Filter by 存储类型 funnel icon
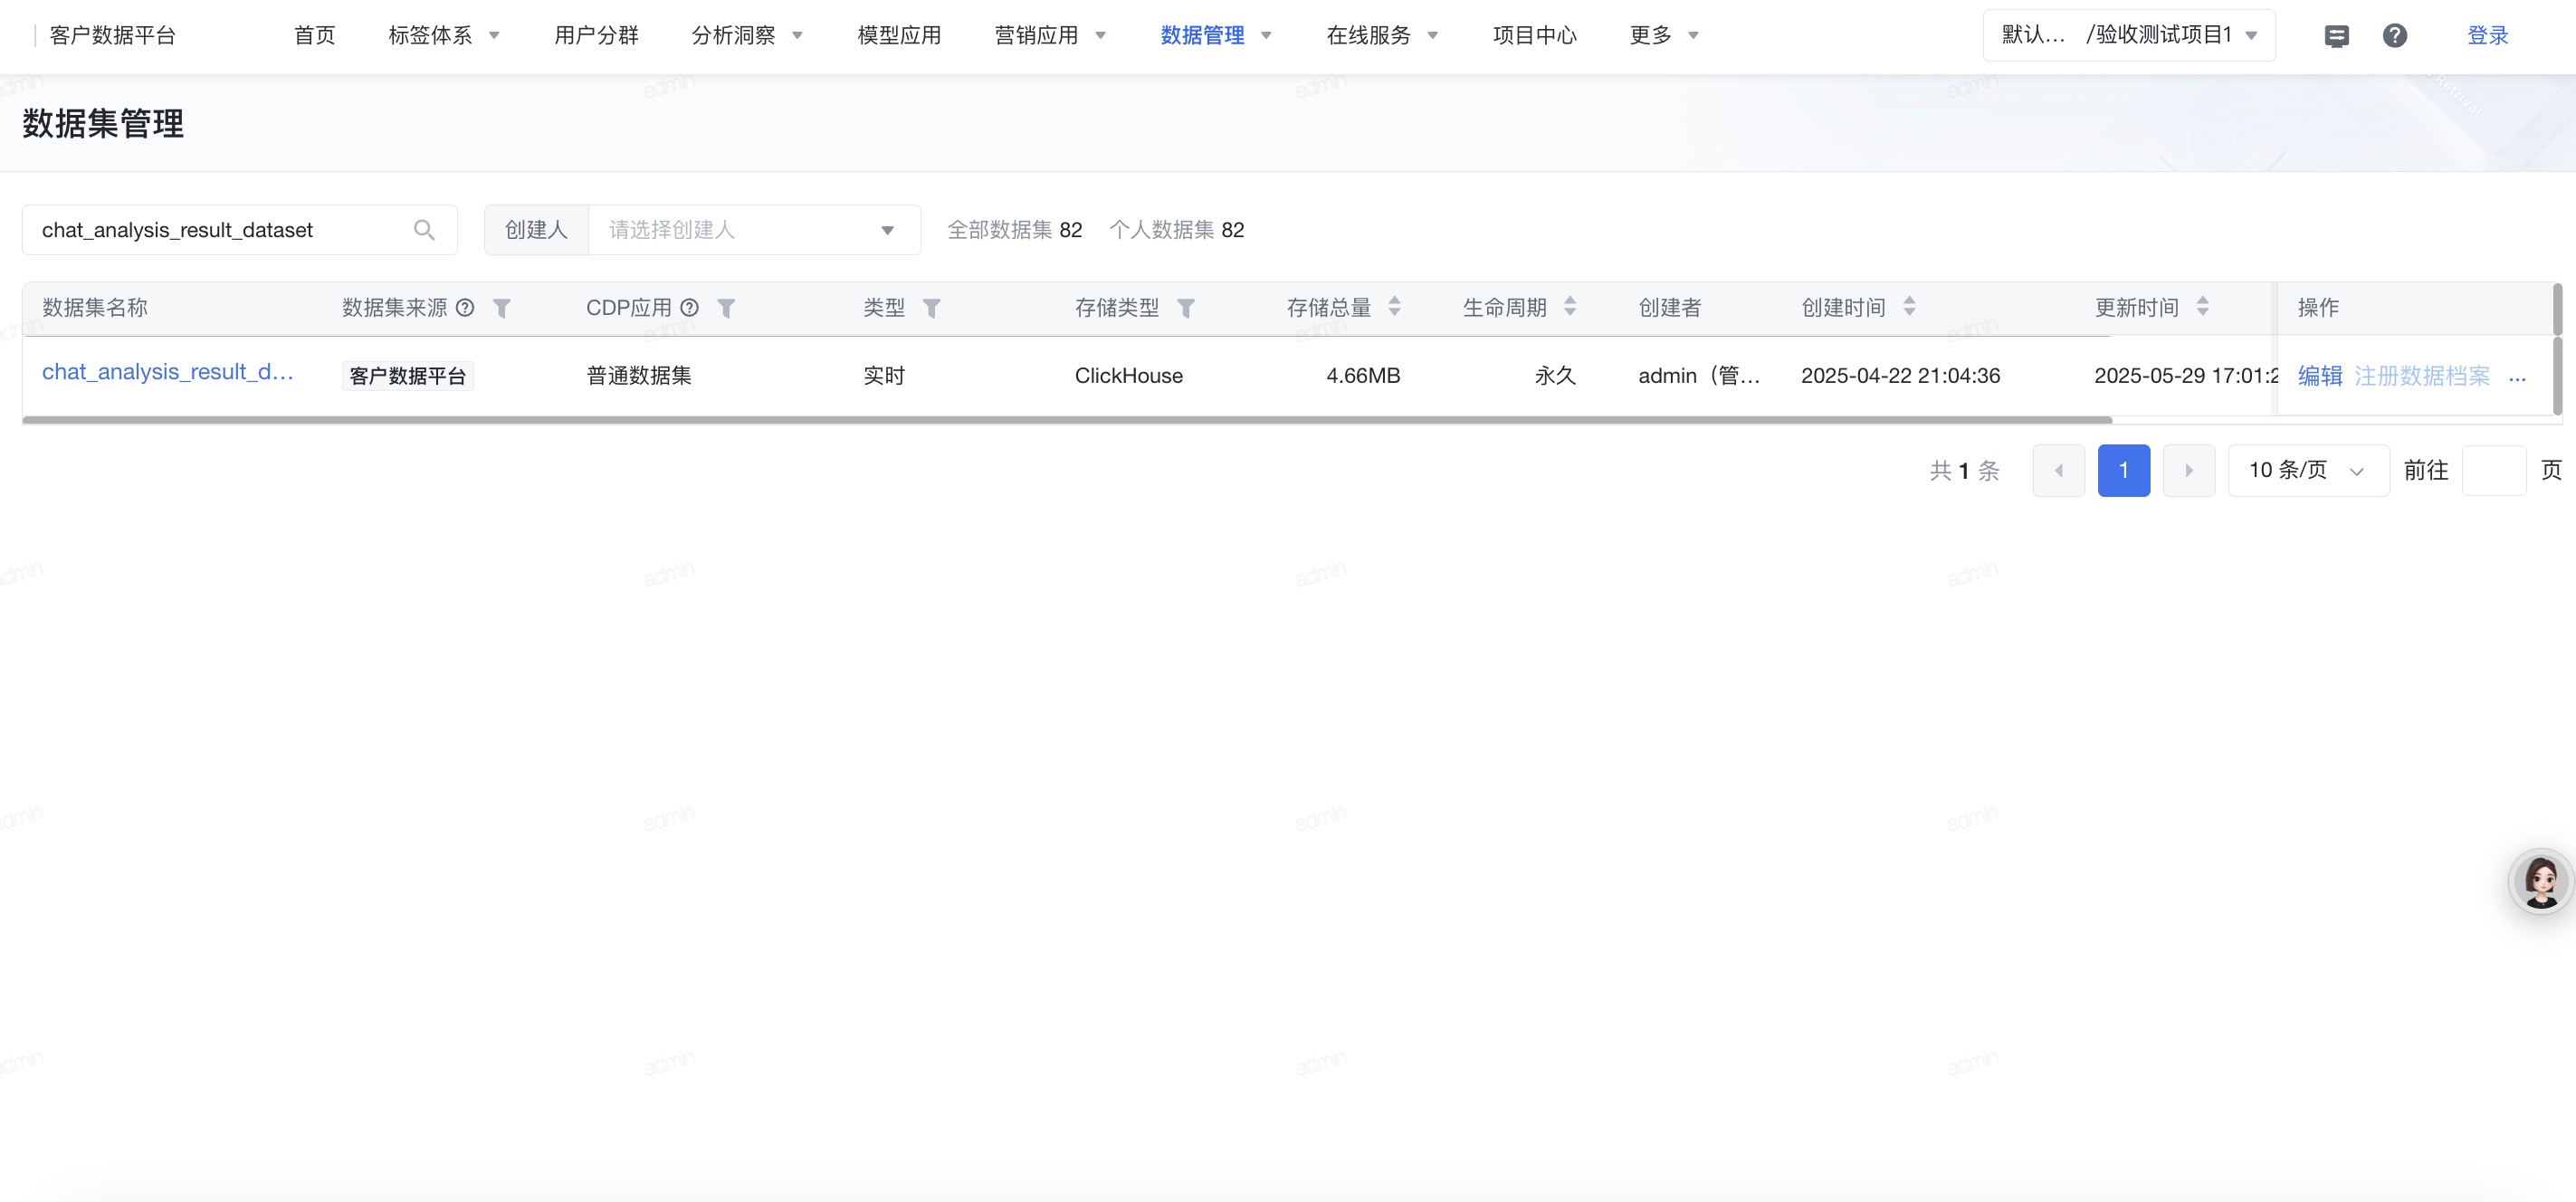Screen dimensions: 2576x1202 (1186, 308)
